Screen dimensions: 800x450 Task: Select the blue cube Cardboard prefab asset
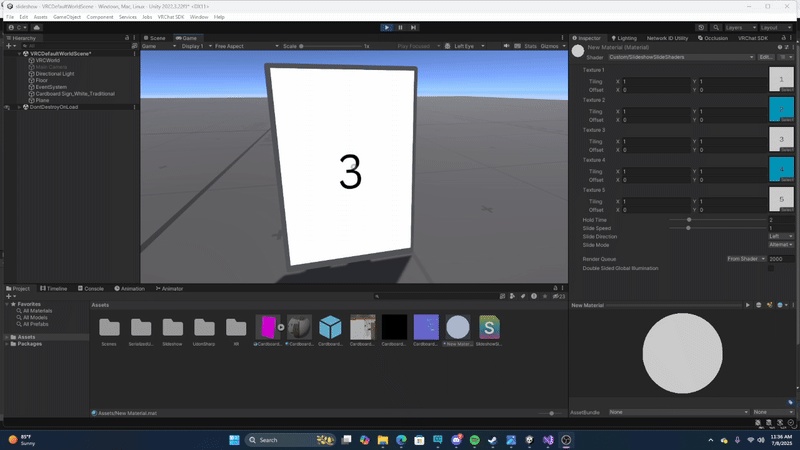click(330, 331)
